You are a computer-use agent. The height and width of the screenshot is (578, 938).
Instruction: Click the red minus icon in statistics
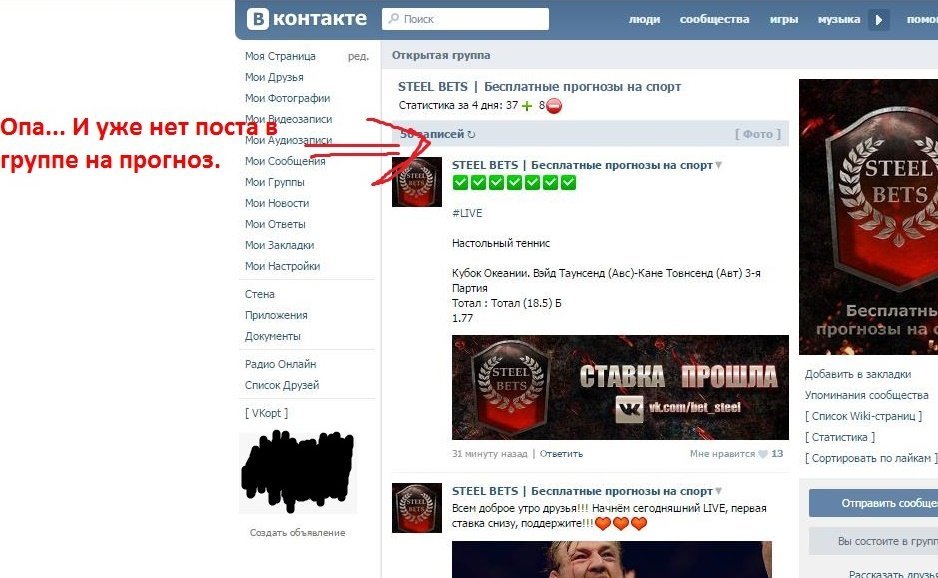(x=554, y=106)
